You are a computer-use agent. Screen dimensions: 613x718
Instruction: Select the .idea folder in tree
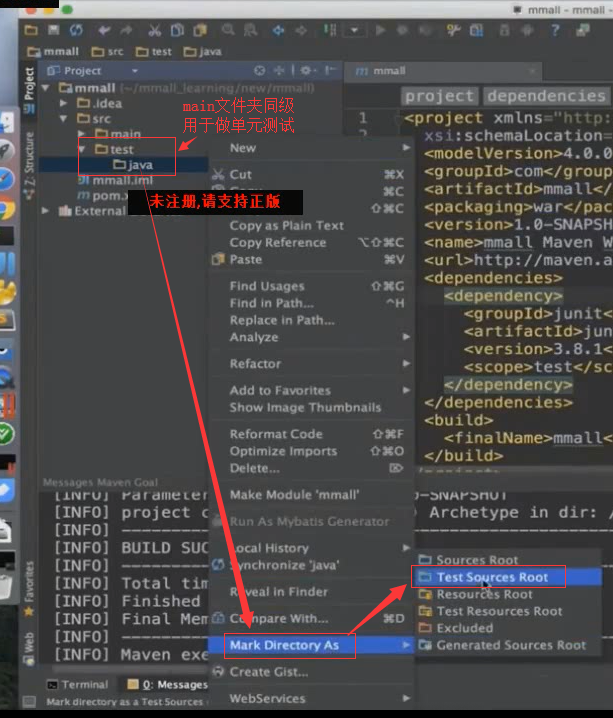tap(99, 103)
